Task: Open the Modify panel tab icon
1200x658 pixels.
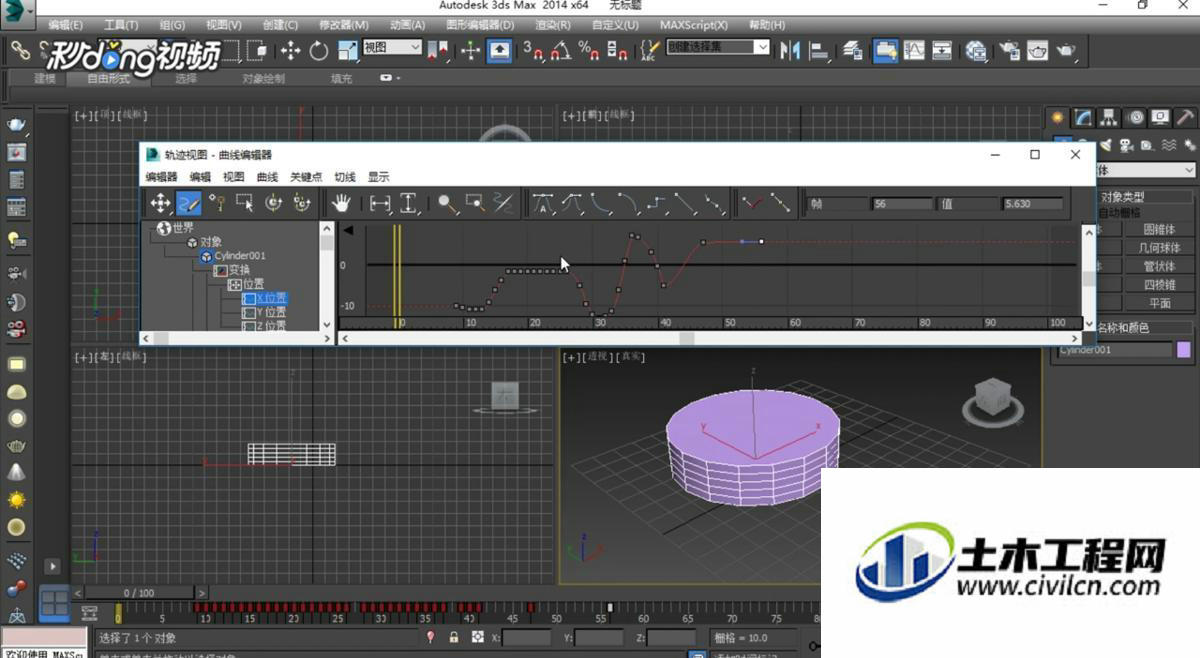Action: (1082, 117)
